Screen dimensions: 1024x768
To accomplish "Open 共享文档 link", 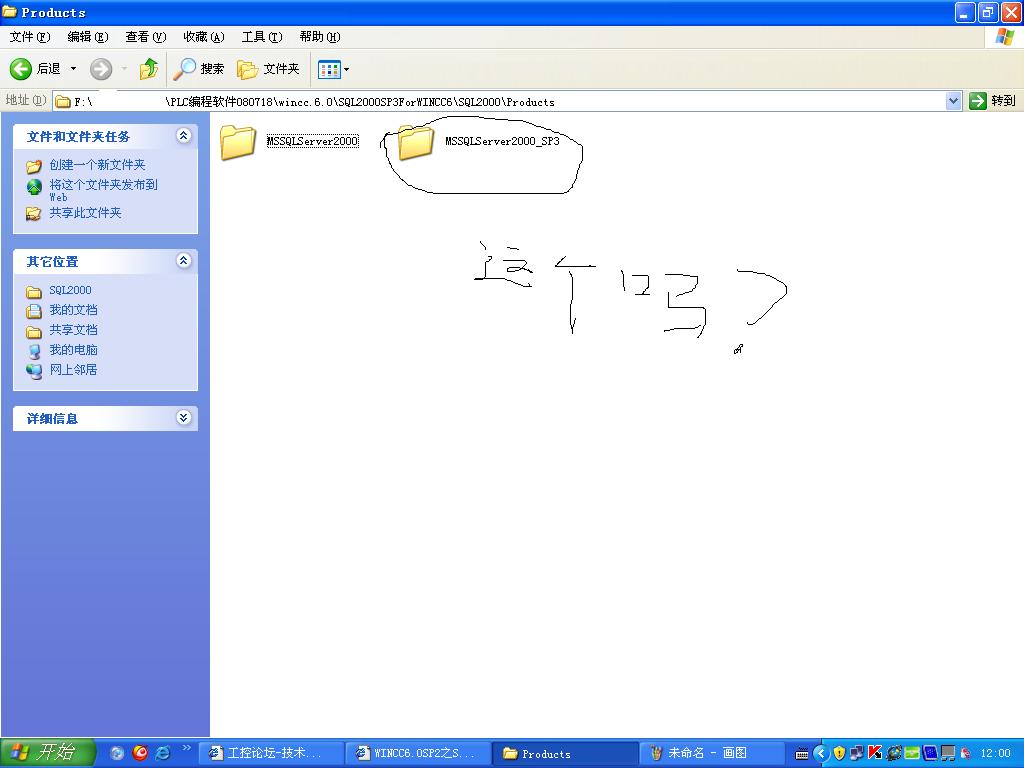I will coord(73,330).
